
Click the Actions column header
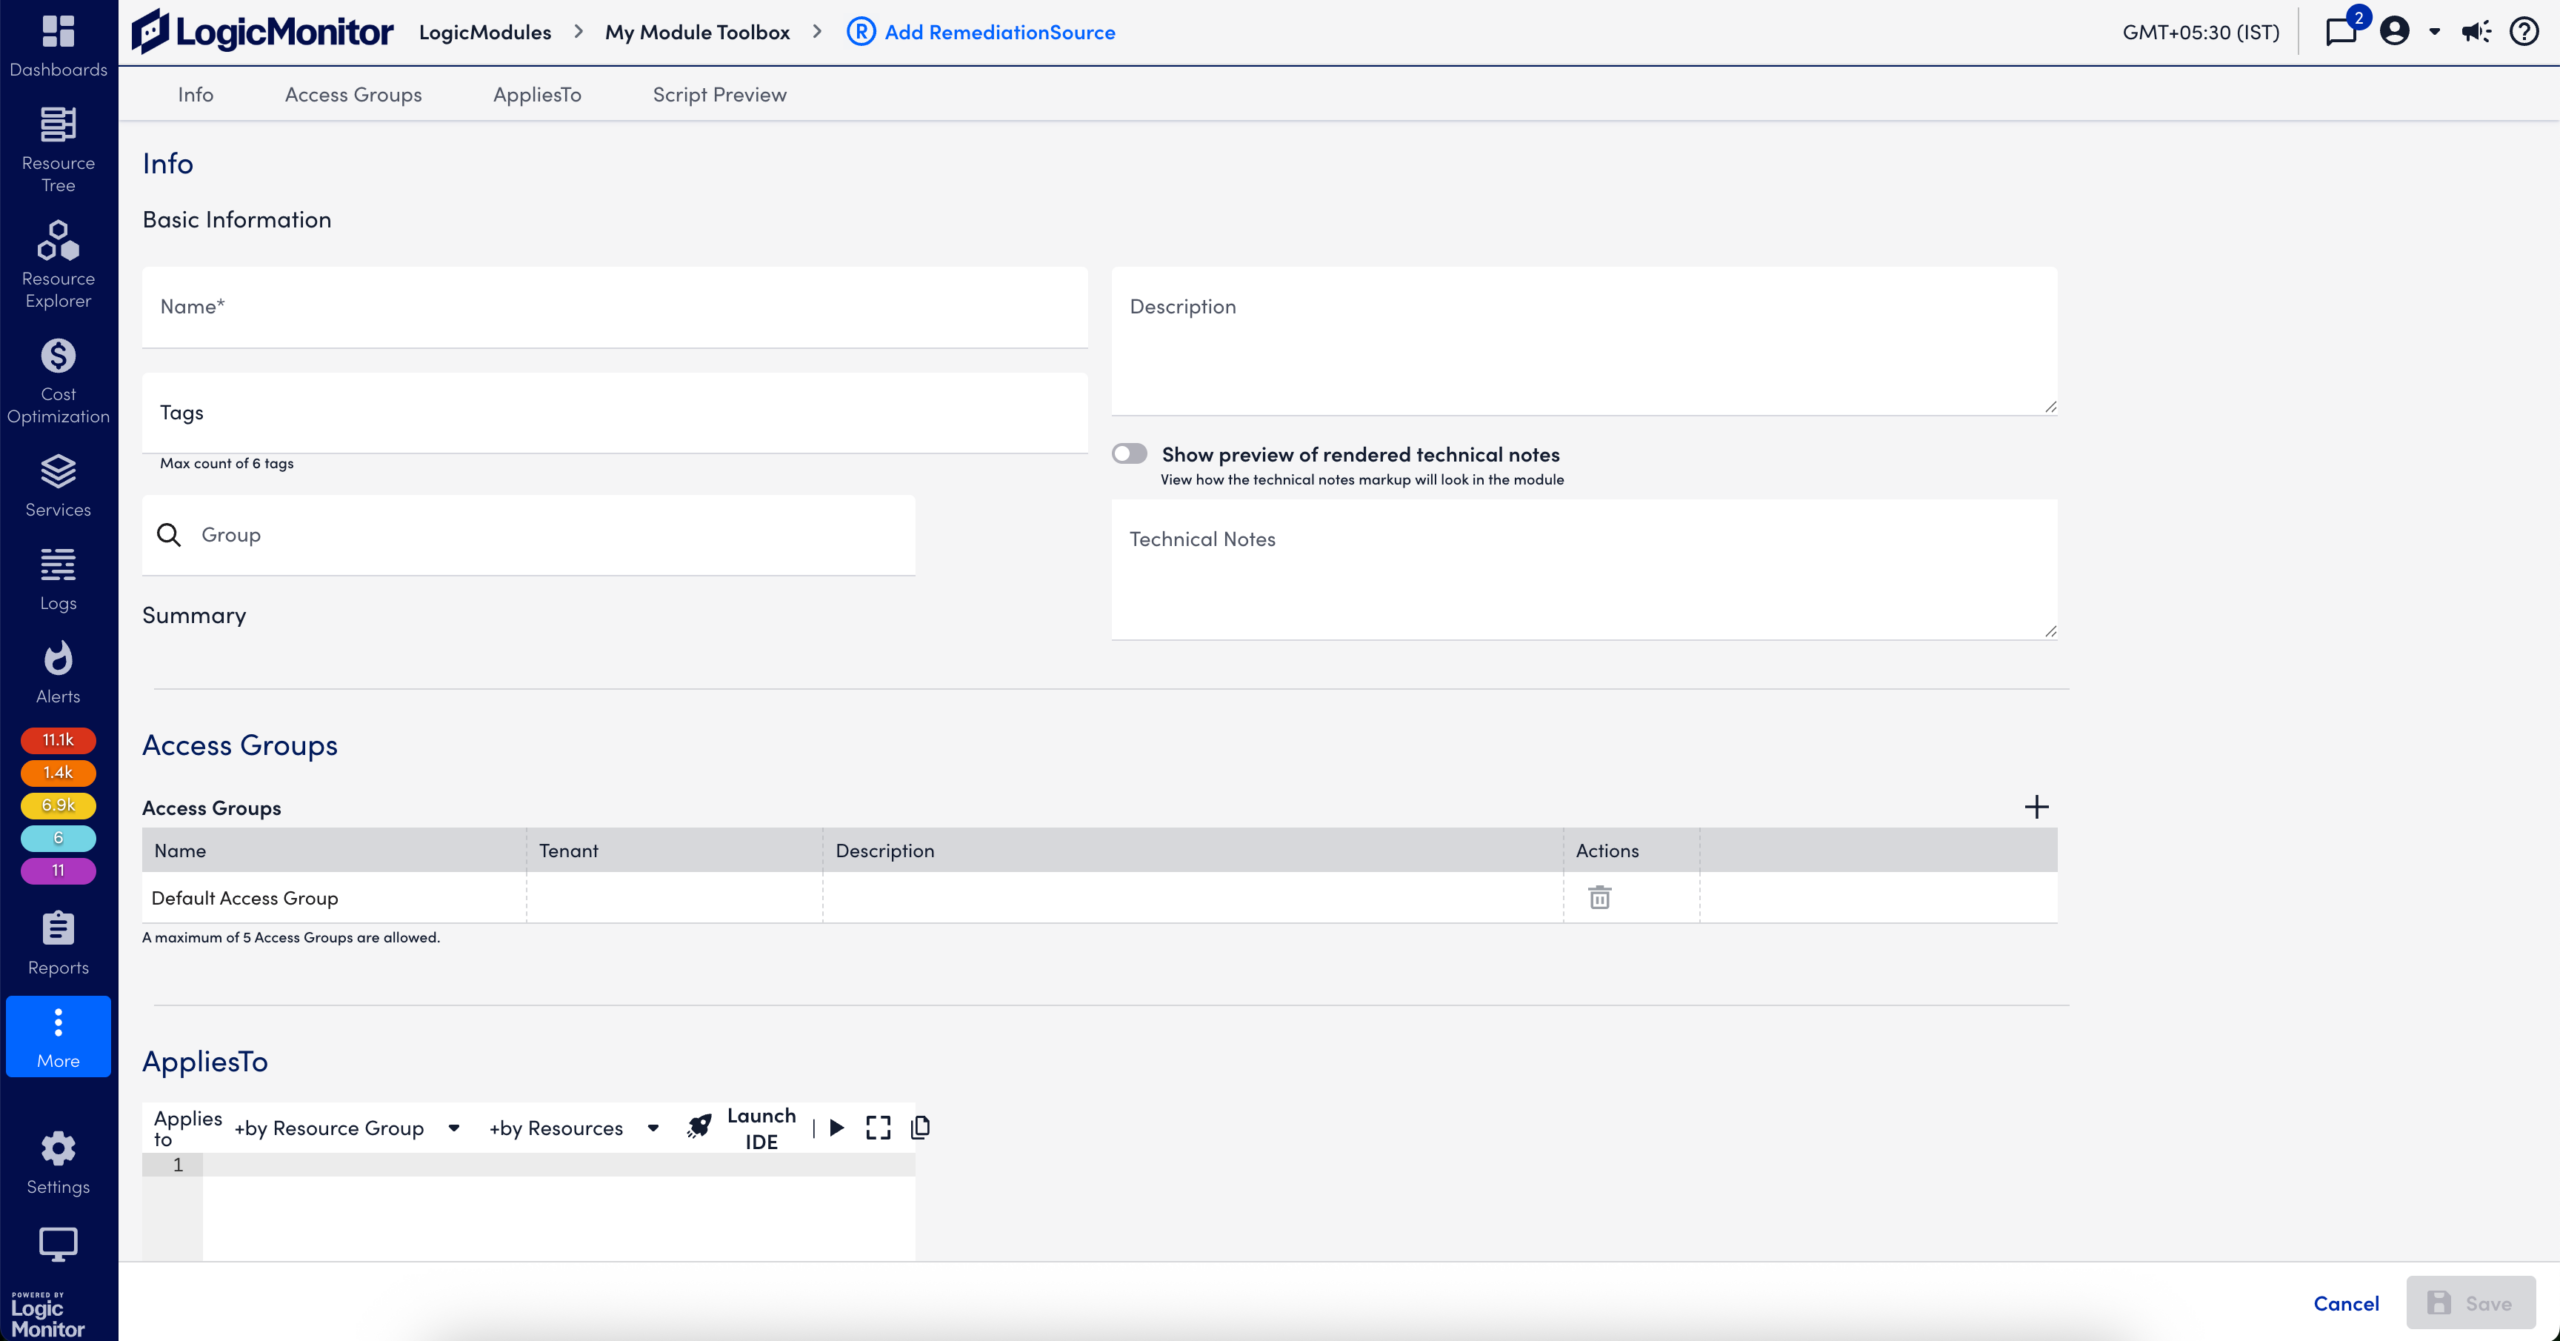point(1632,850)
